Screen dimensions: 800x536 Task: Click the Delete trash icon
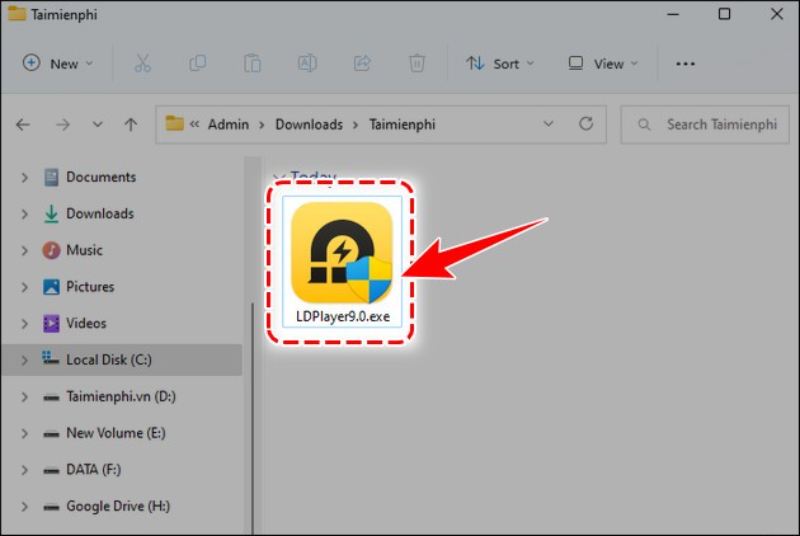click(x=417, y=63)
